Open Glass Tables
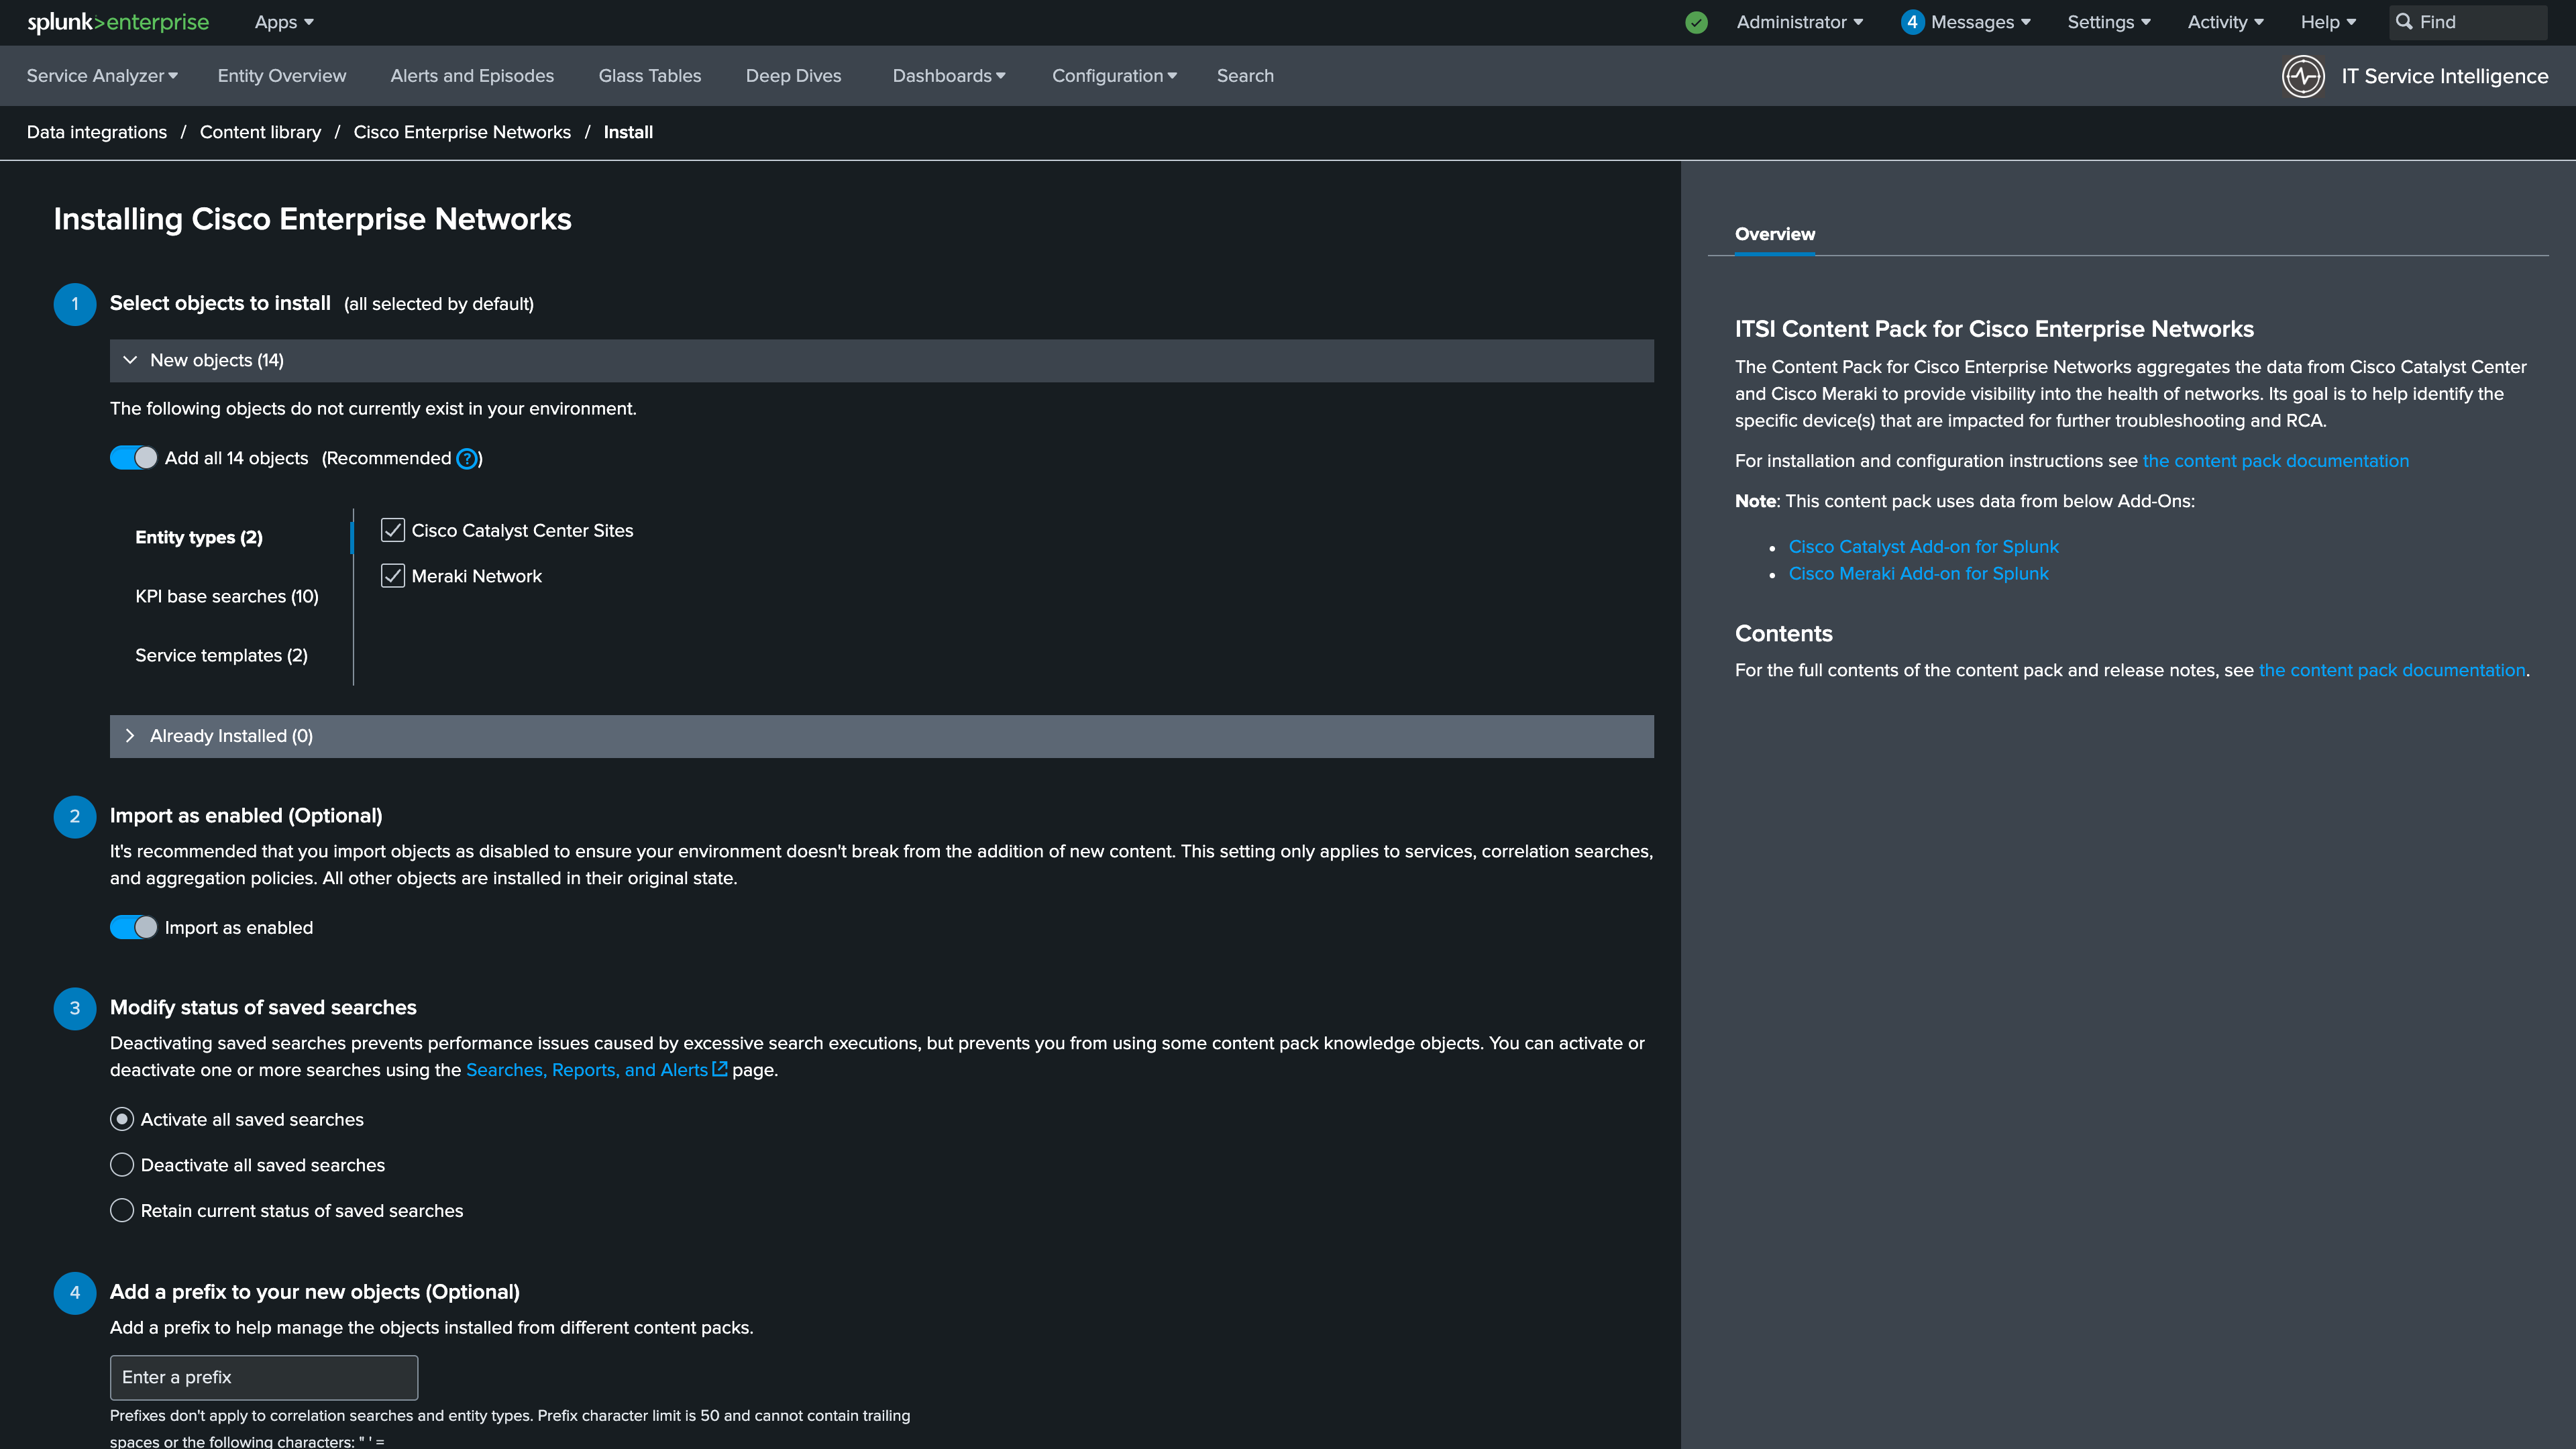This screenshot has height=1449, width=2576. pyautogui.click(x=650, y=76)
